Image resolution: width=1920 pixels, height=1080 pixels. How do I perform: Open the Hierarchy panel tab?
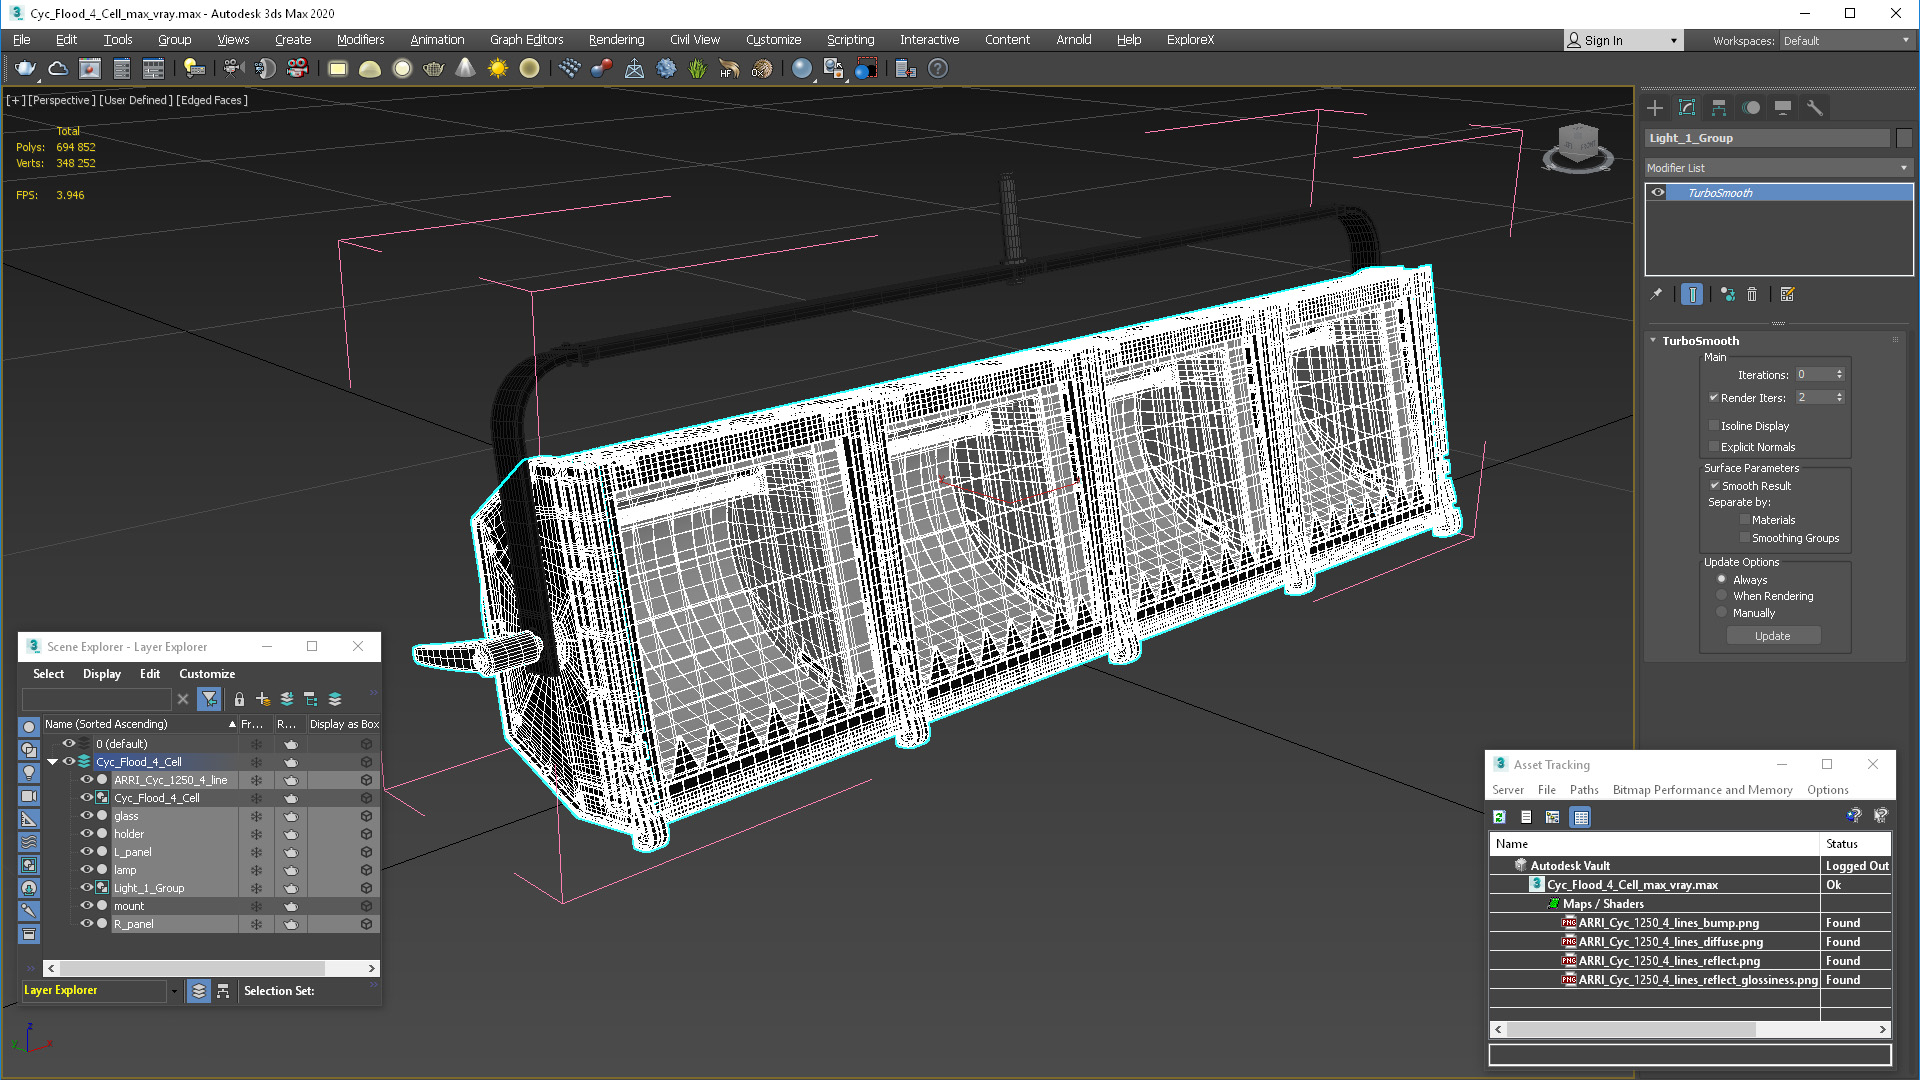[1719, 108]
